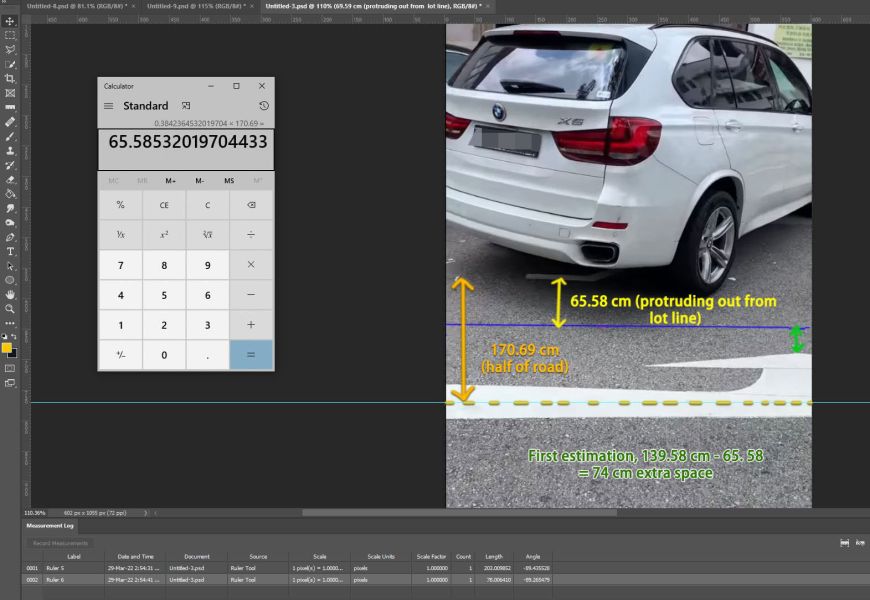
Task: Click the Calculator MS memory store button
Action: click(229, 180)
